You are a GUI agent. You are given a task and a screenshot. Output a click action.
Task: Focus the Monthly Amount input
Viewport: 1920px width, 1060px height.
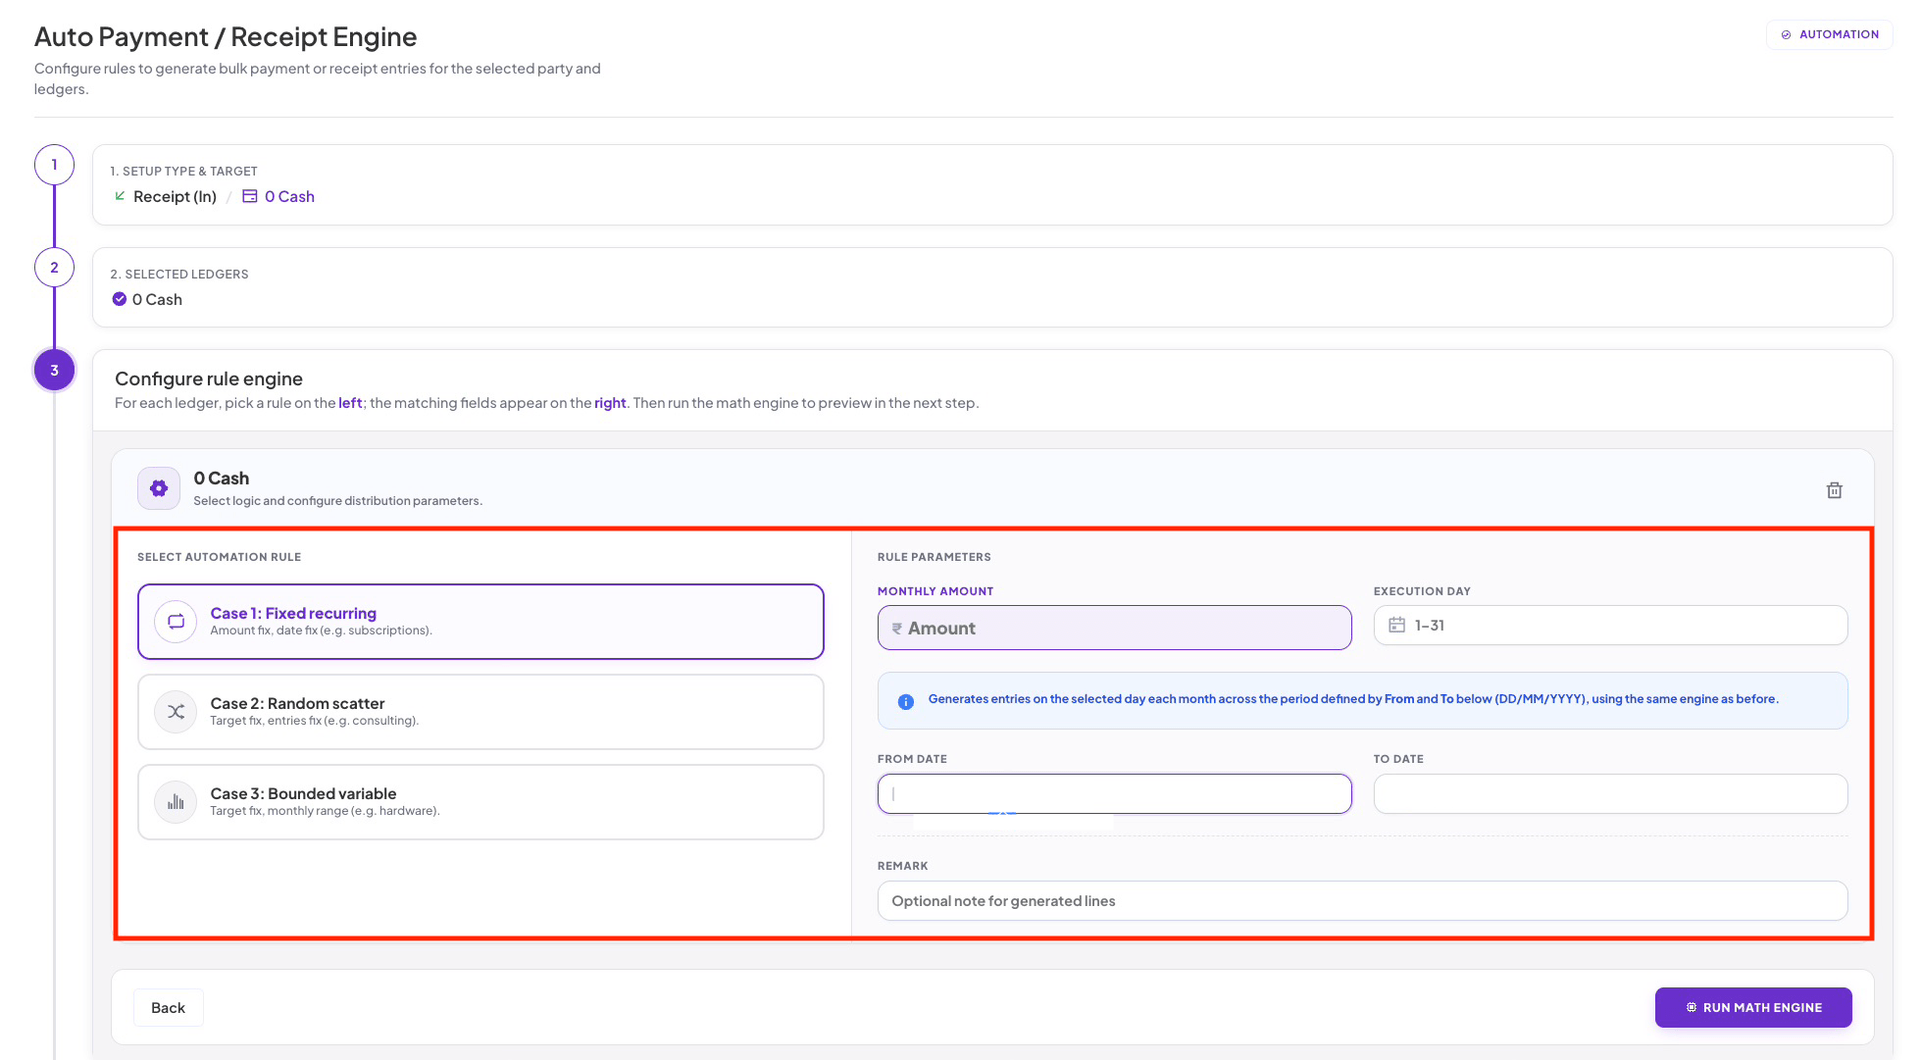pyautogui.click(x=1114, y=628)
